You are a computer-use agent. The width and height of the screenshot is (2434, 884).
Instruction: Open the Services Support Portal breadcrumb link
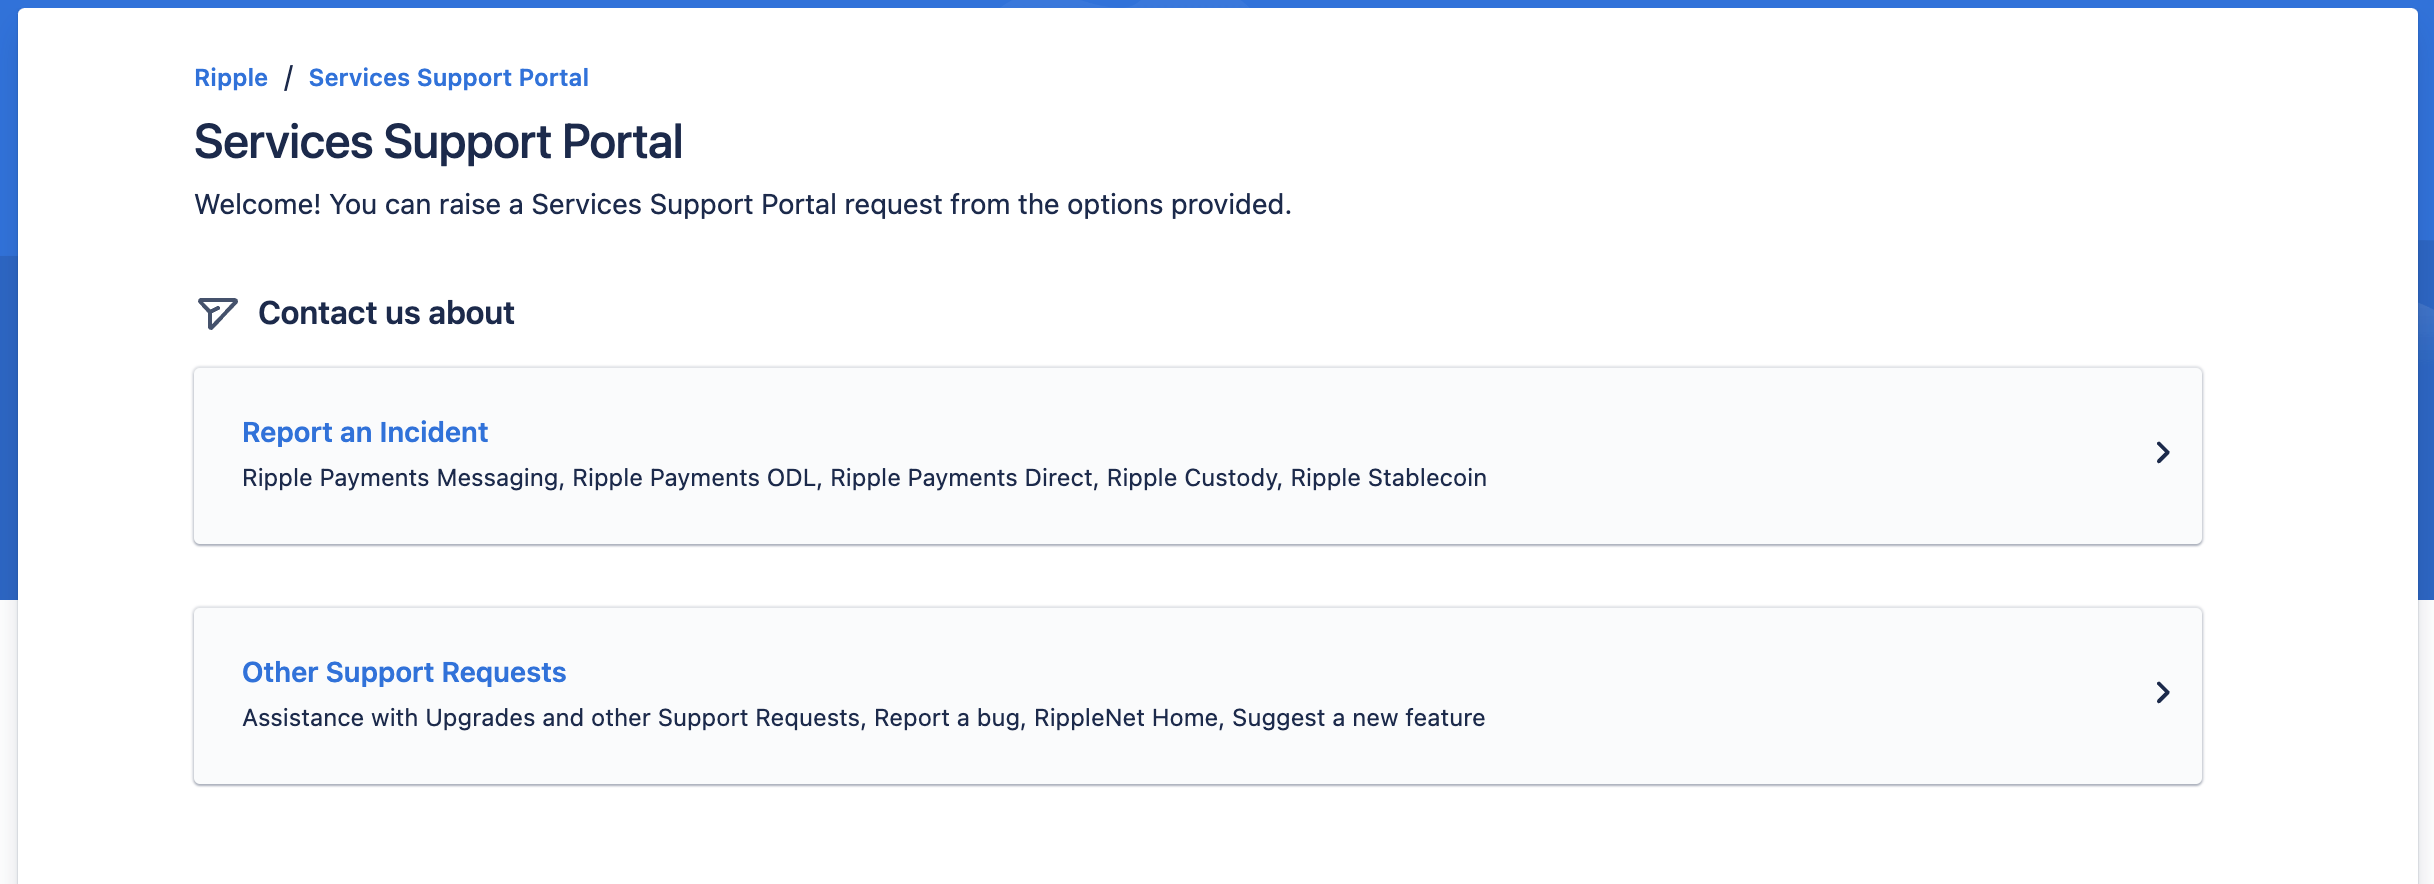point(448,77)
